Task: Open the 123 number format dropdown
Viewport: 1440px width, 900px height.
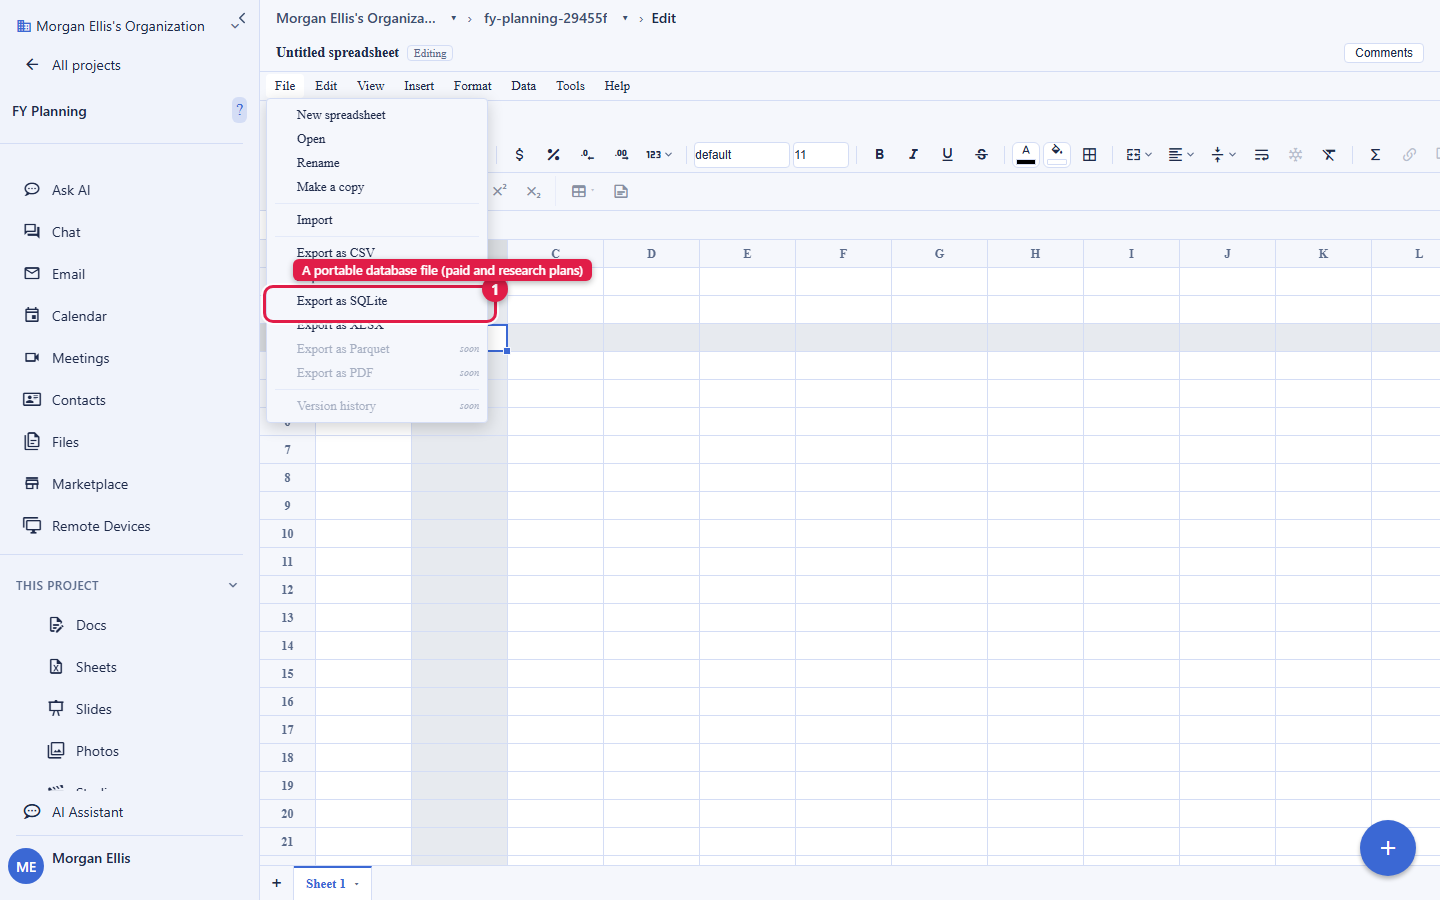Action: point(659,155)
